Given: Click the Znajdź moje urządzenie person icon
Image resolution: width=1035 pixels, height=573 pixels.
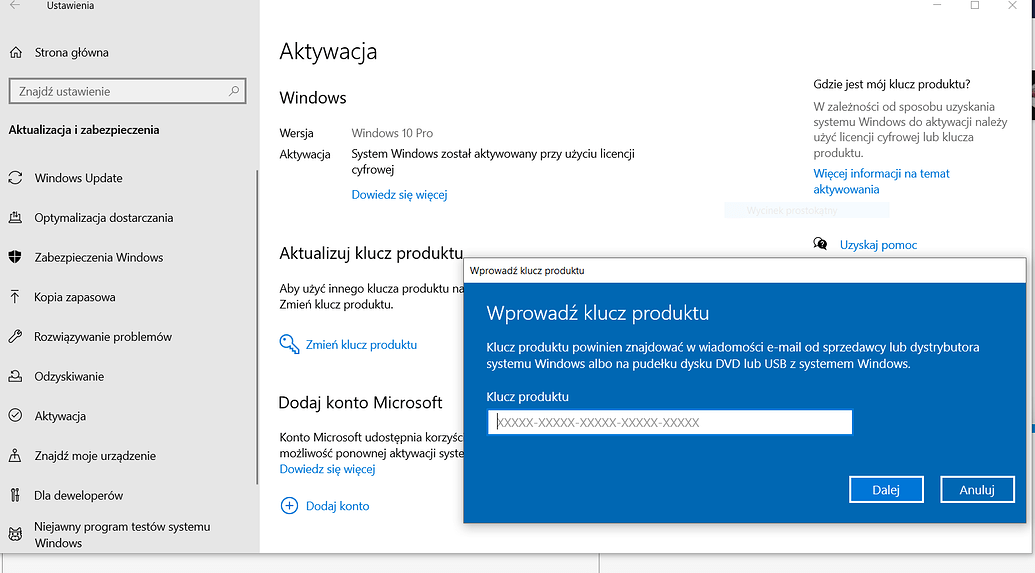Looking at the screenshot, I should (x=15, y=455).
